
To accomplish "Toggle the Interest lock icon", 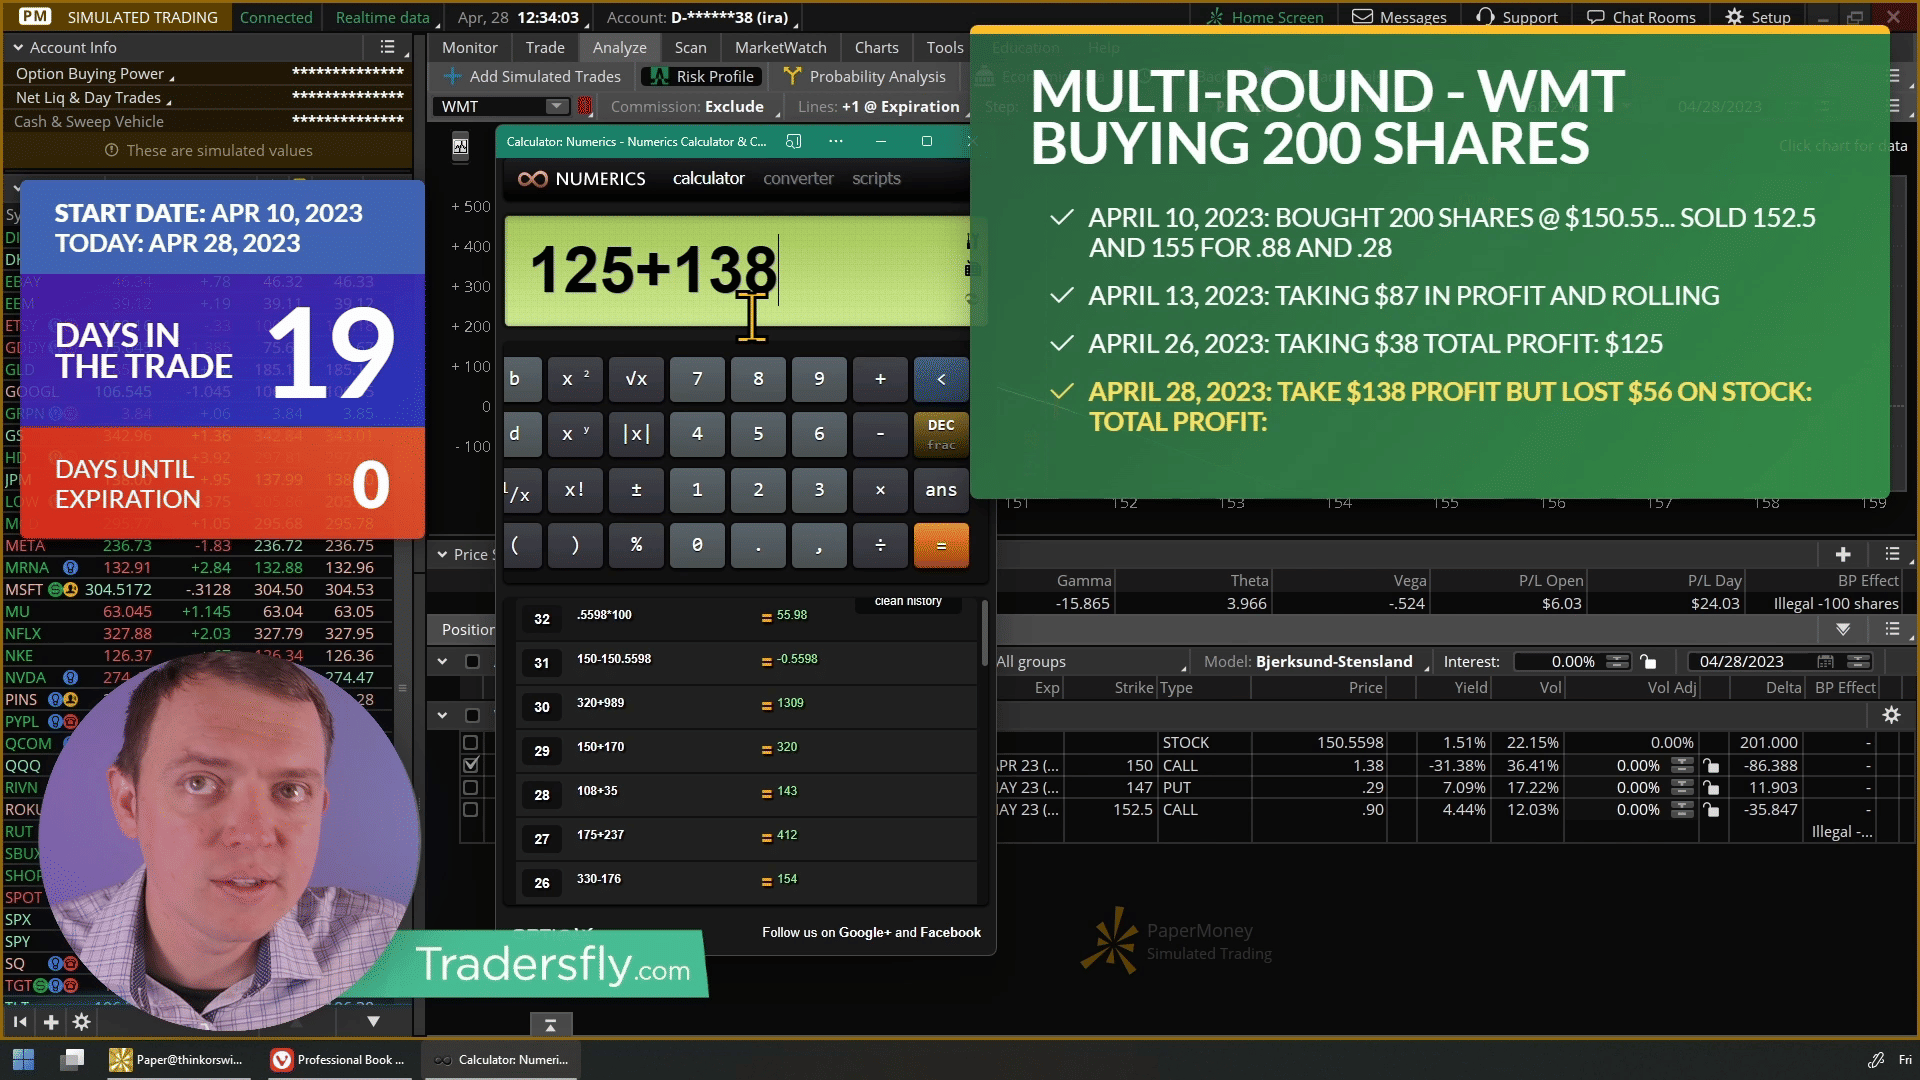I will click(1648, 662).
